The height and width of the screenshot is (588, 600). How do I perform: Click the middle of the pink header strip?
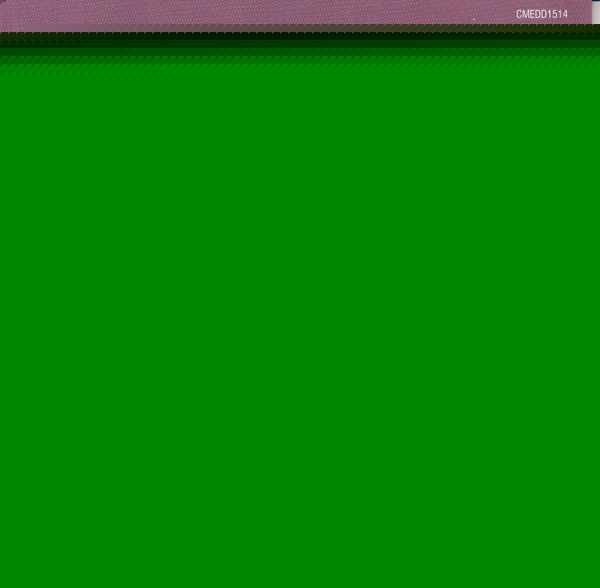point(296,12)
